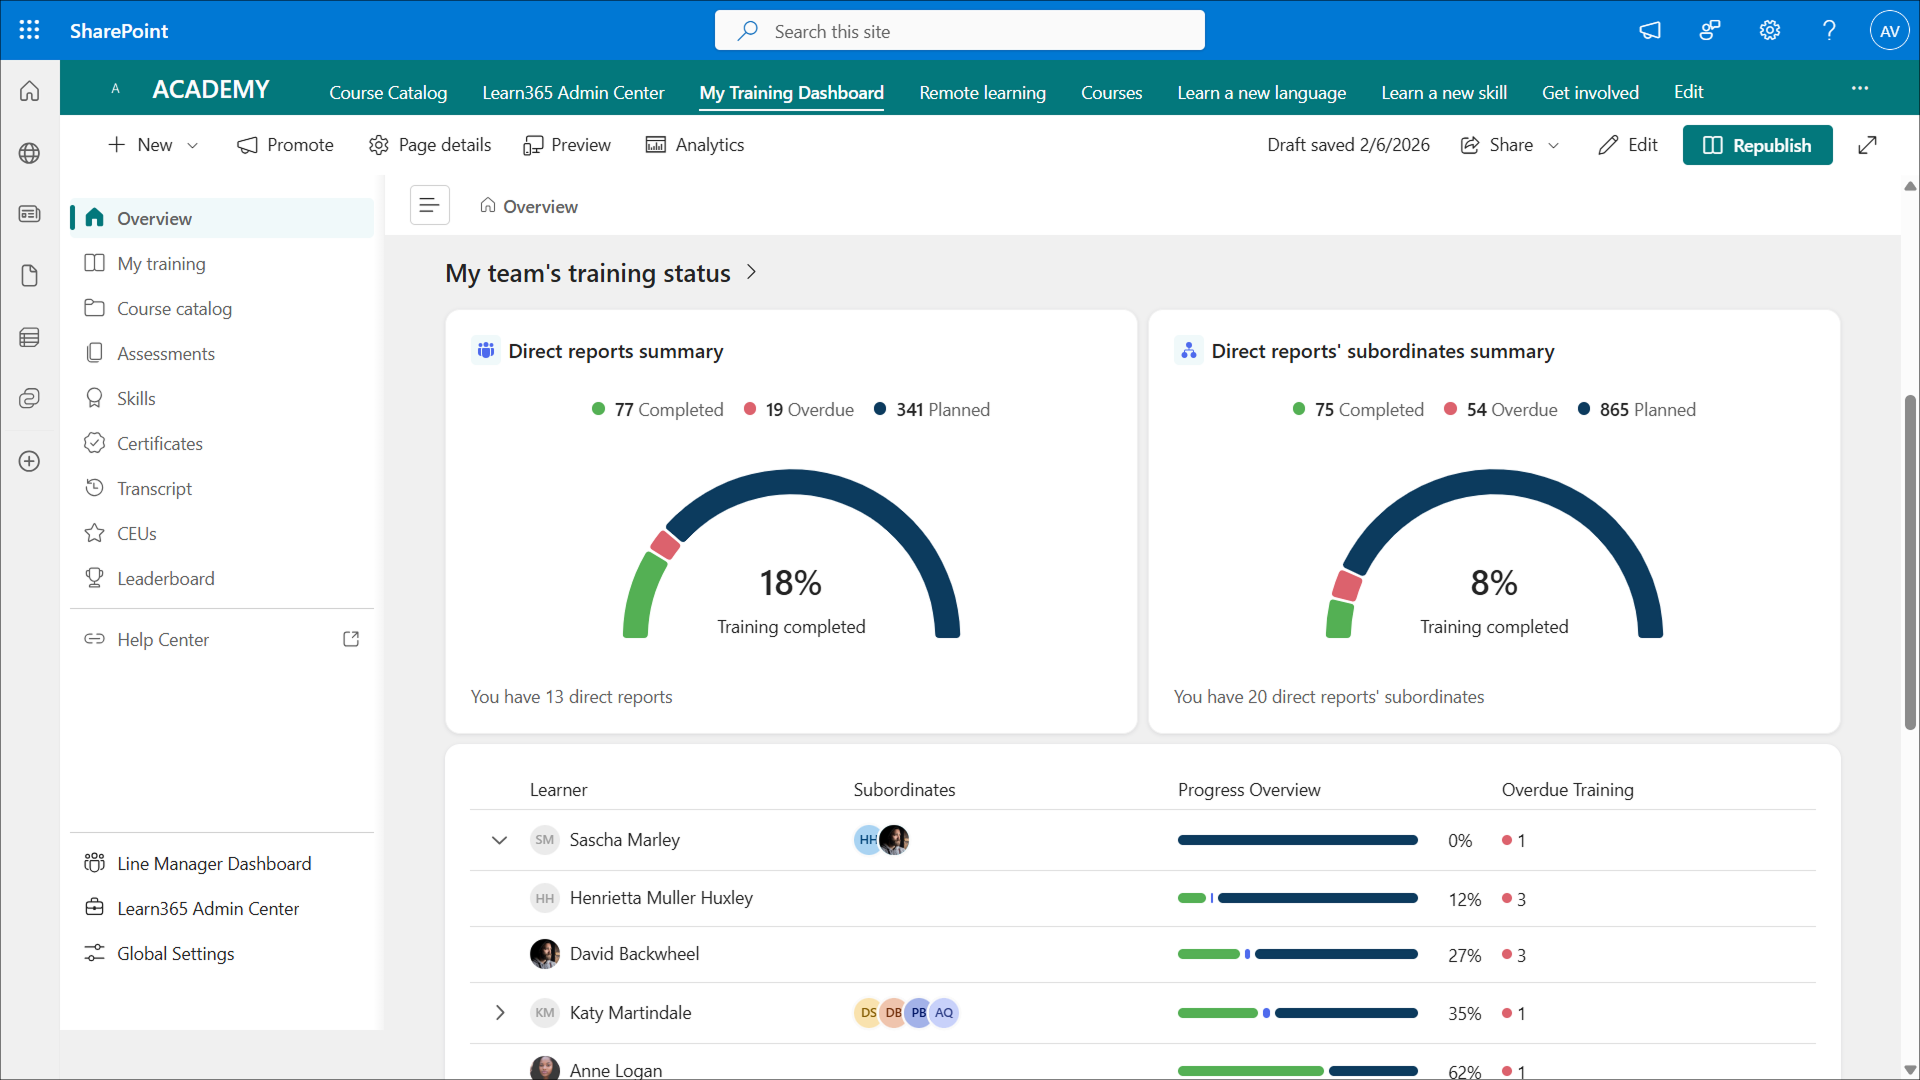Open the globe My sites icon
1920x1080 pixels.
pos(29,153)
